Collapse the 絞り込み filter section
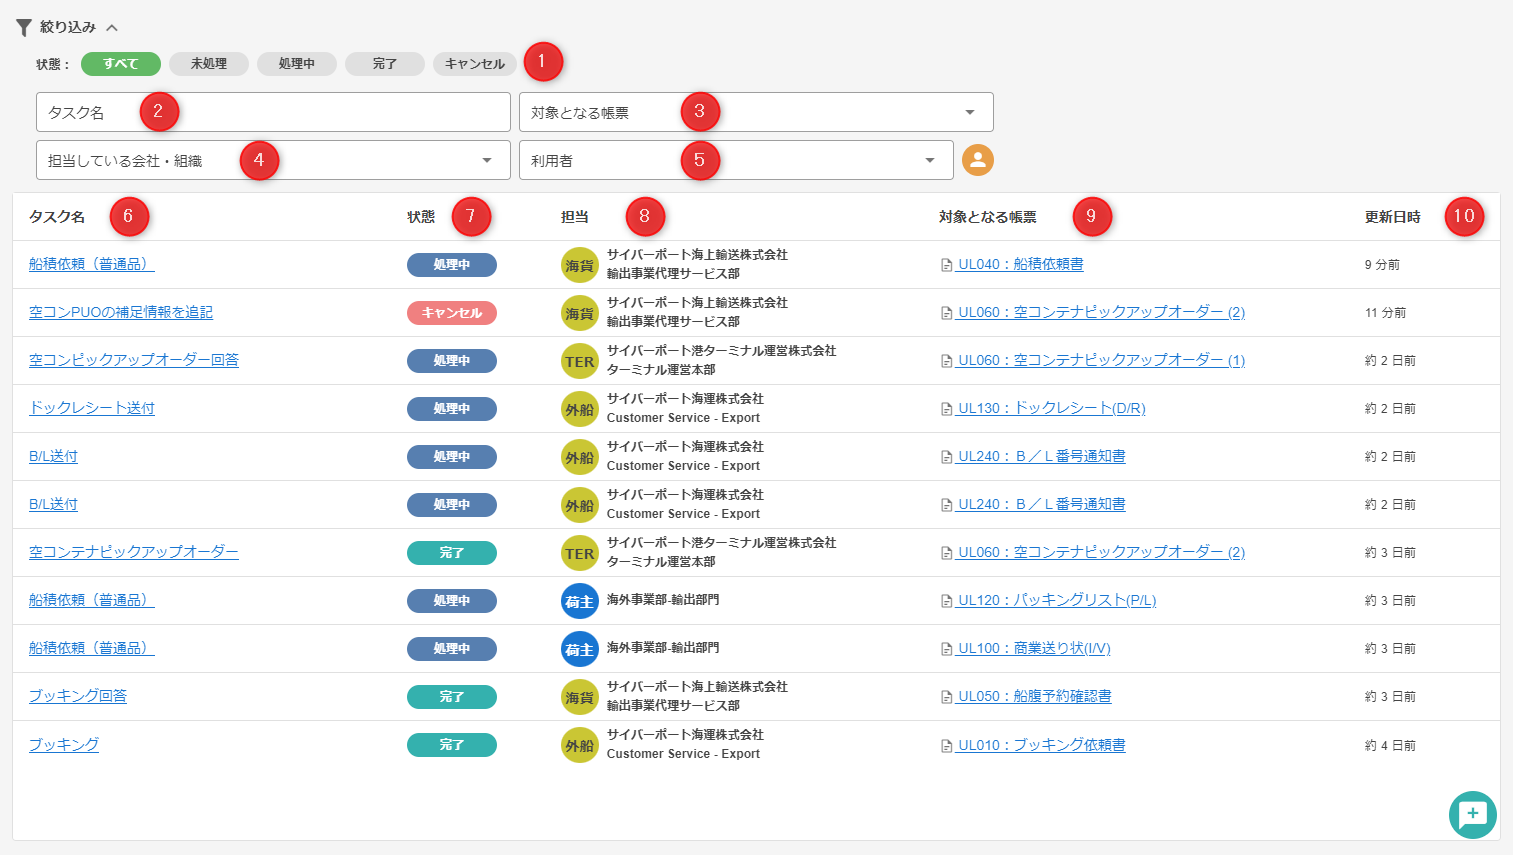The width and height of the screenshot is (1513, 855). coord(112,28)
